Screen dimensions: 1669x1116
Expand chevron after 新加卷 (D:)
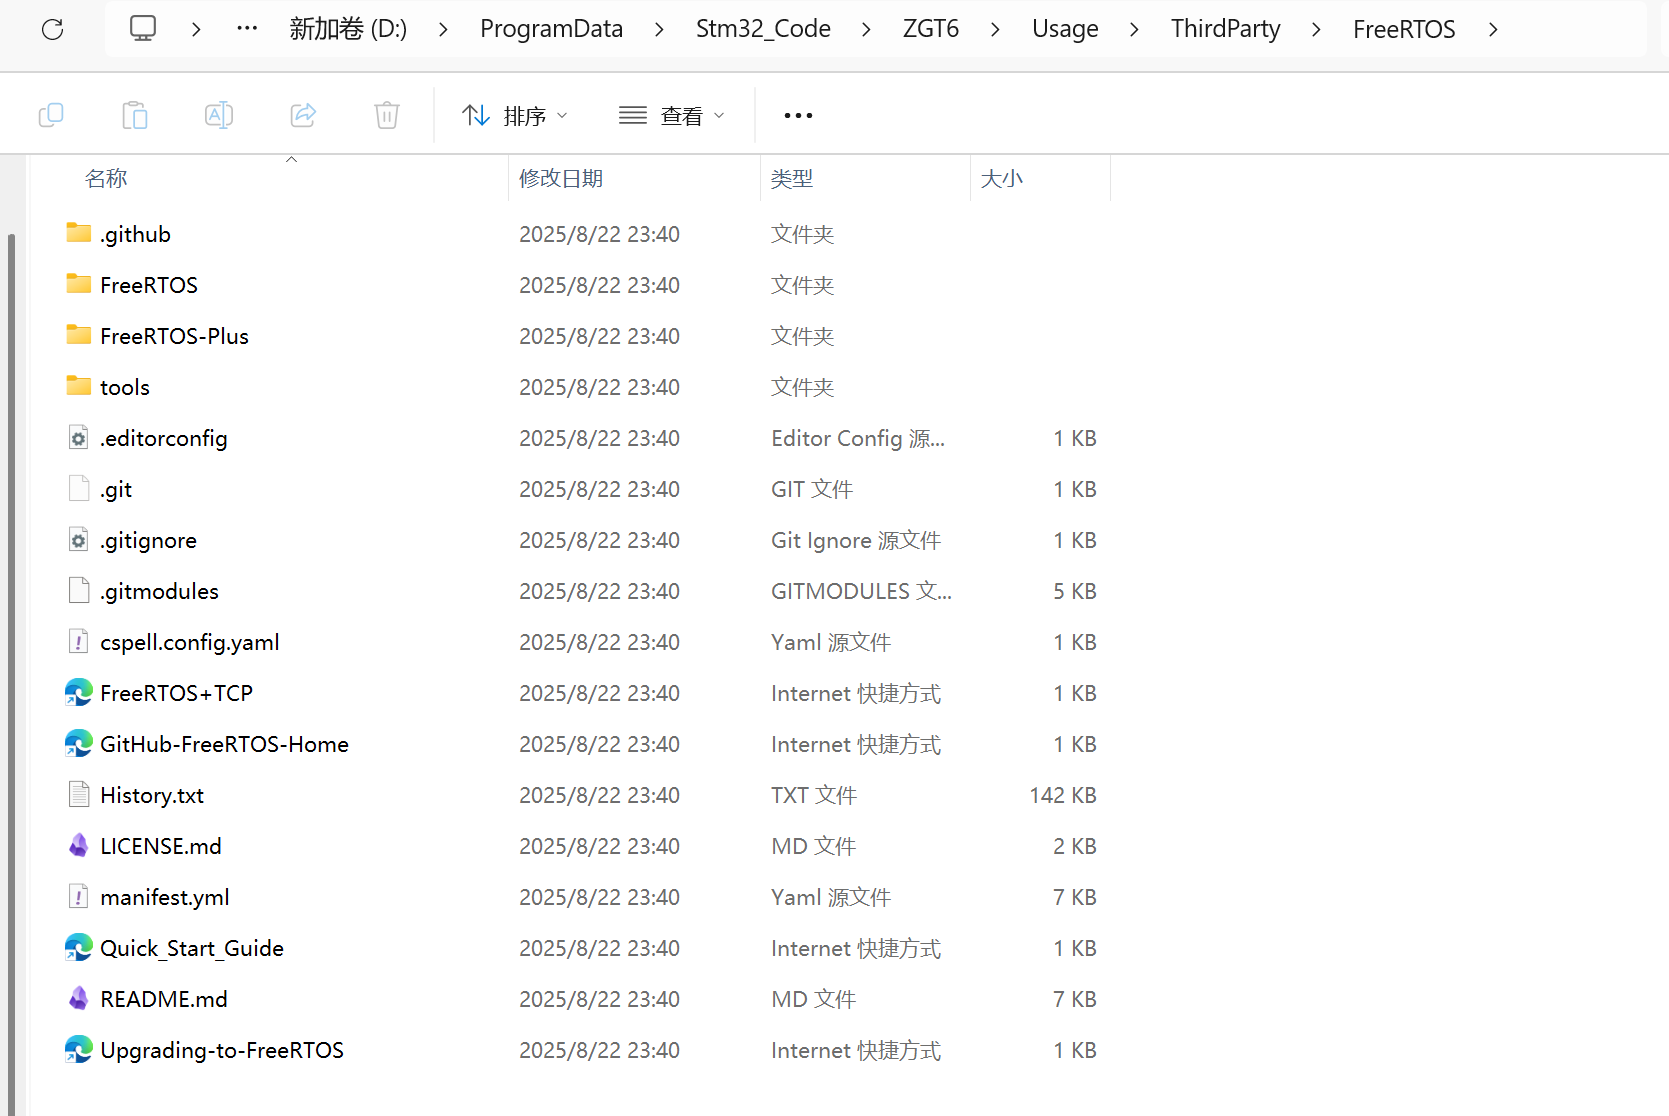click(443, 30)
